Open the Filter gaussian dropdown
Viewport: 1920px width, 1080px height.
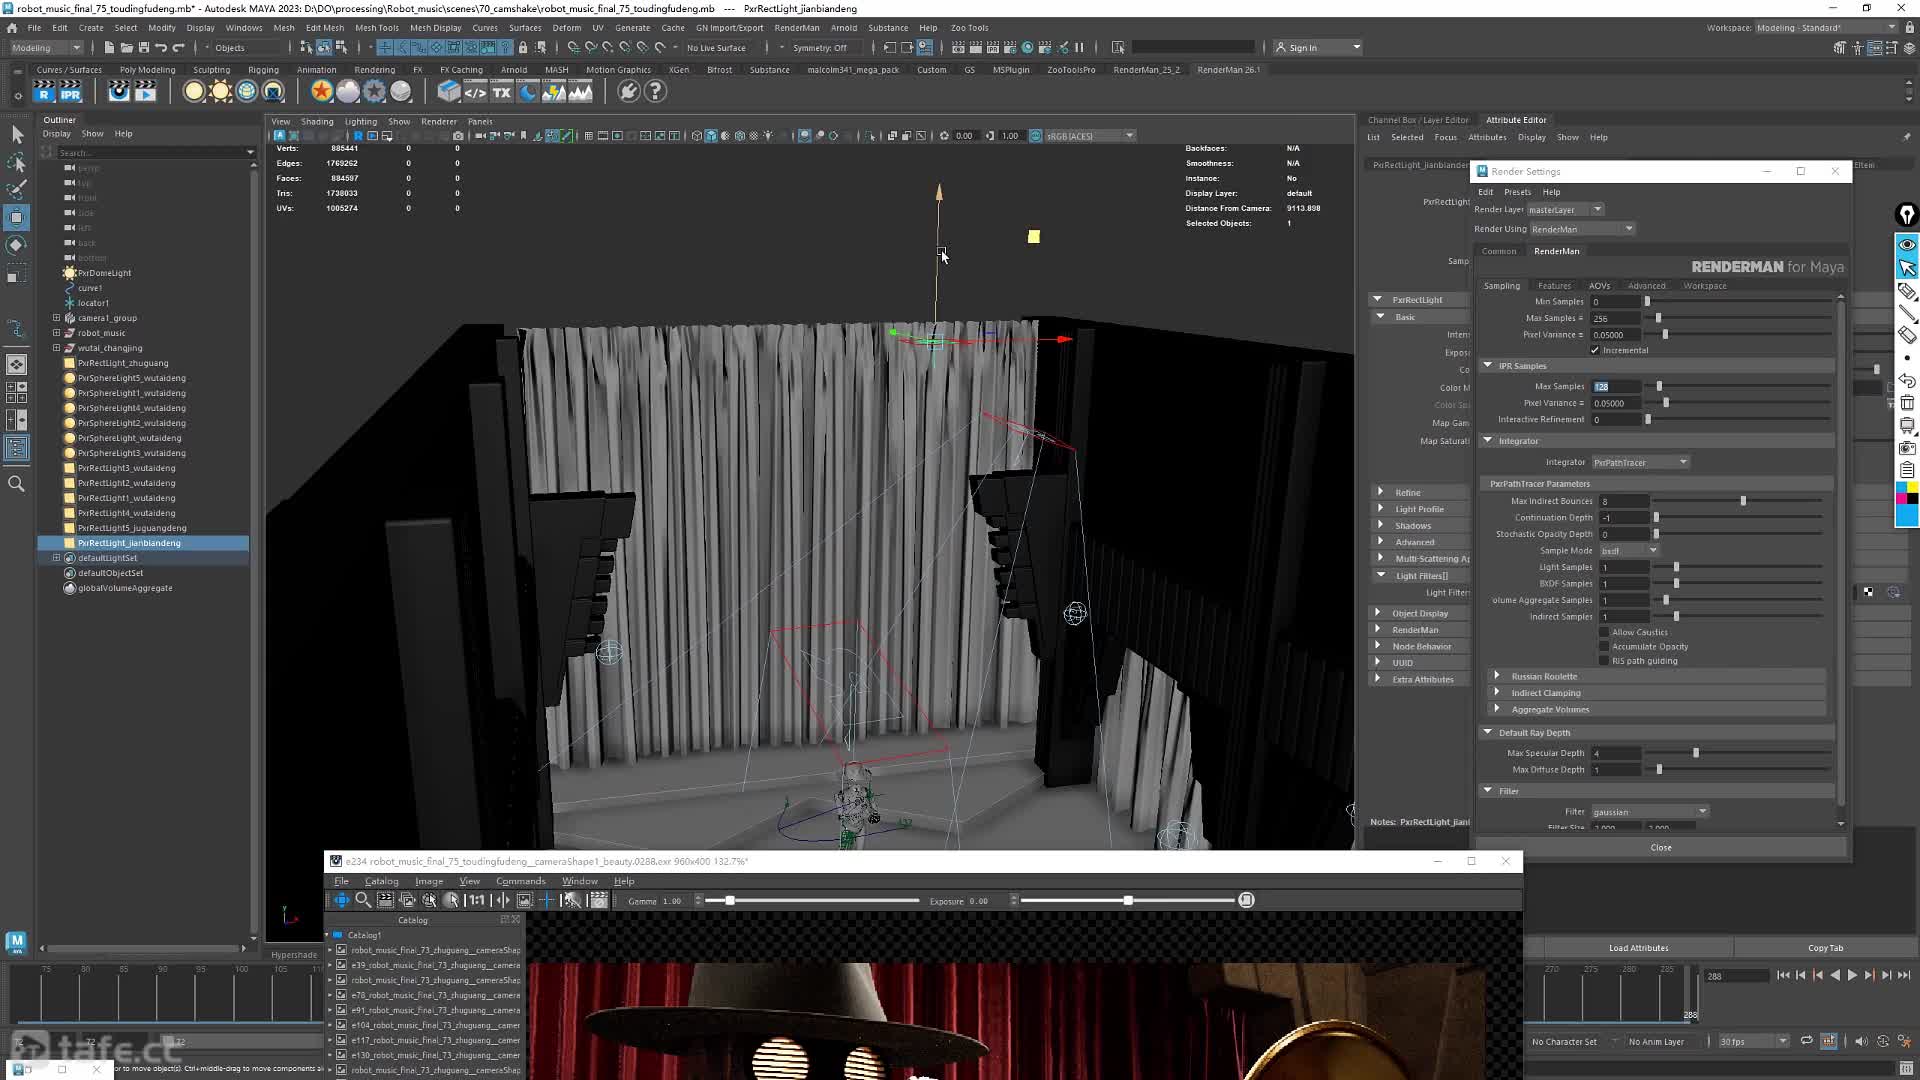point(1649,812)
